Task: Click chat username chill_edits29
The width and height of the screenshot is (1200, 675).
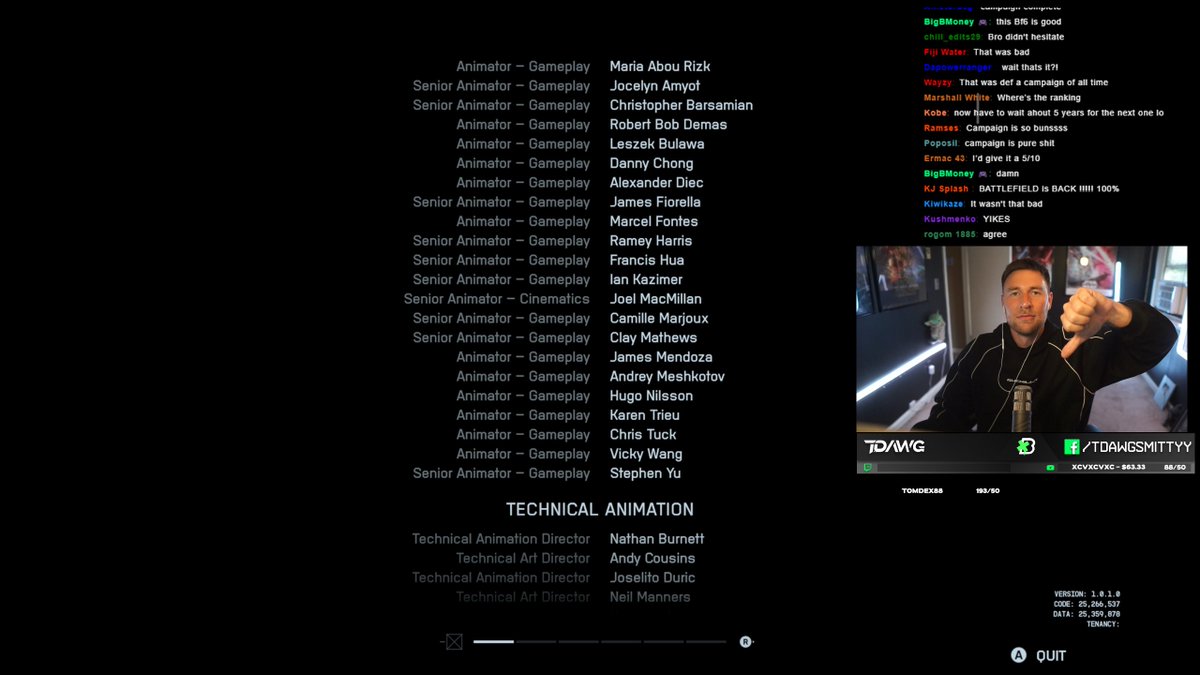Action: [952, 37]
